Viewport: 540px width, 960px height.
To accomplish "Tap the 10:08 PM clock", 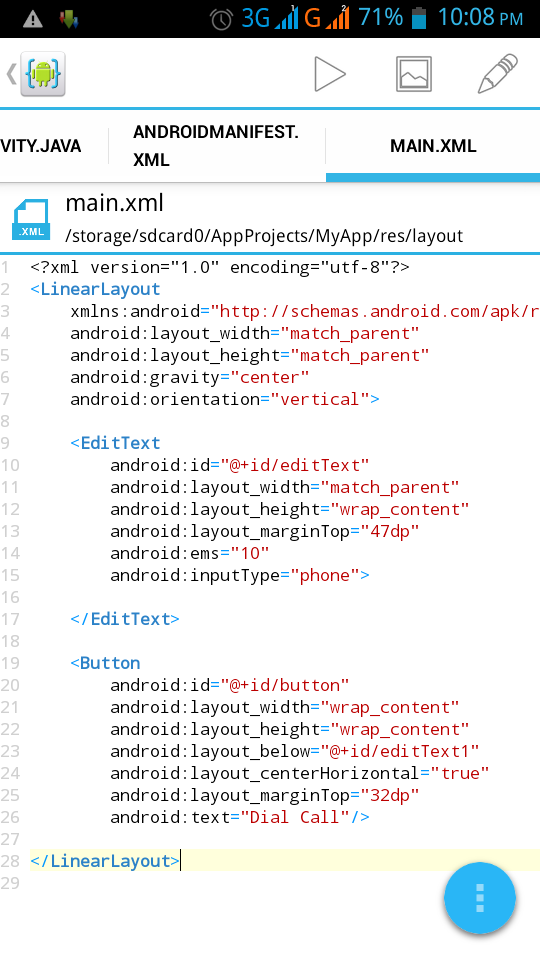I will point(480,18).
